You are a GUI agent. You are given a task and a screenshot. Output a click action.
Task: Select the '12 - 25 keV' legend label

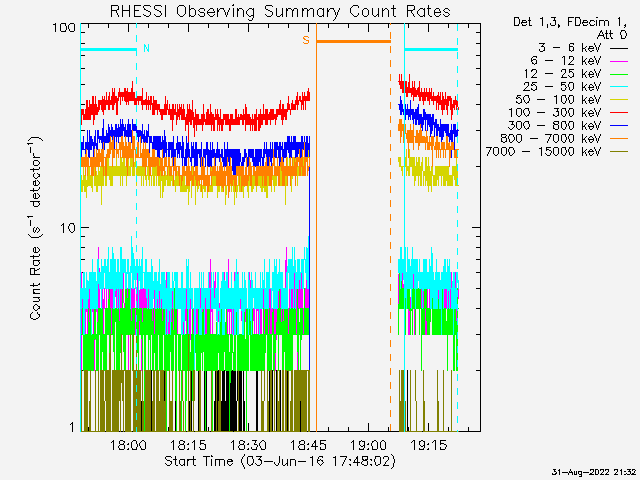pos(562,74)
